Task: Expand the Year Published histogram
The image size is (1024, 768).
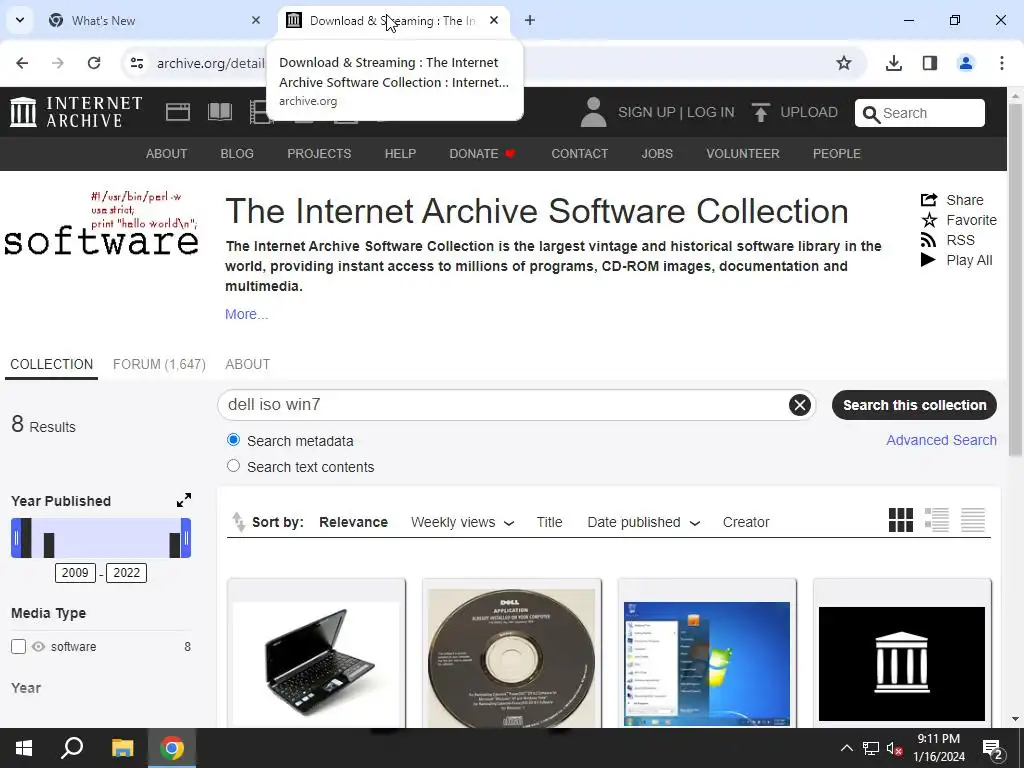Action: point(184,500)
